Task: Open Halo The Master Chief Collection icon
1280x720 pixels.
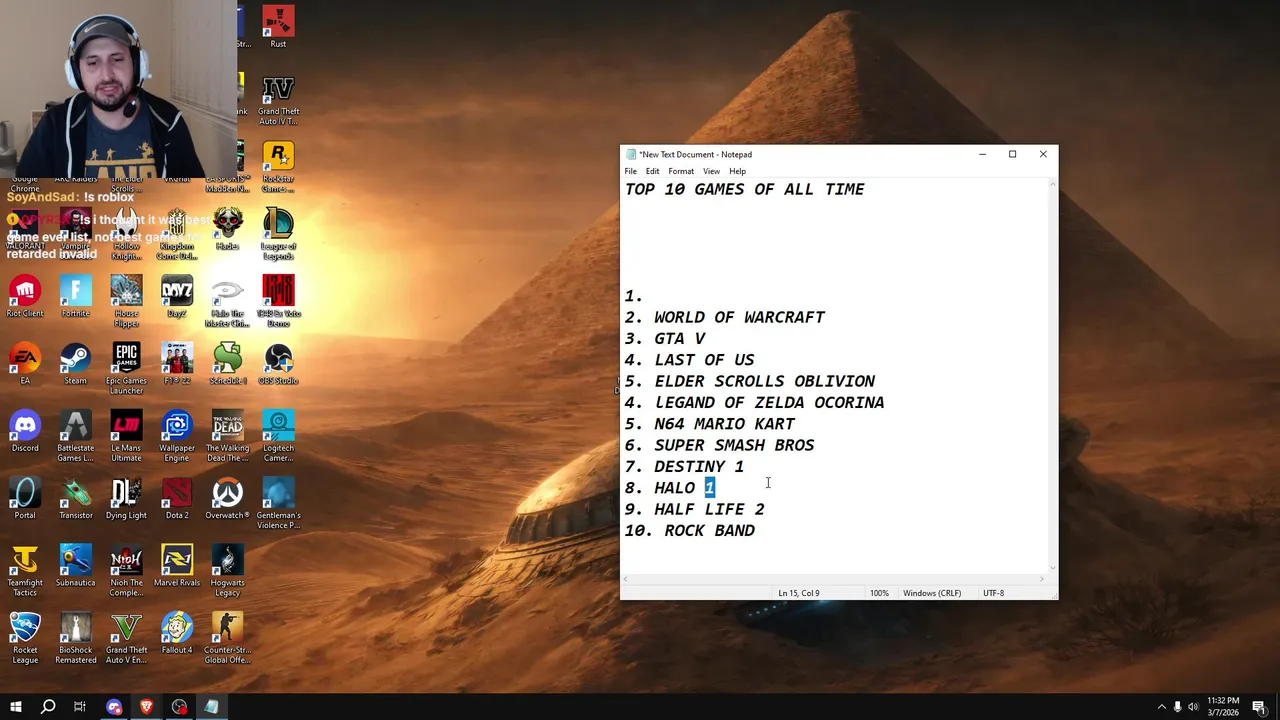Action: pos(227,302)
